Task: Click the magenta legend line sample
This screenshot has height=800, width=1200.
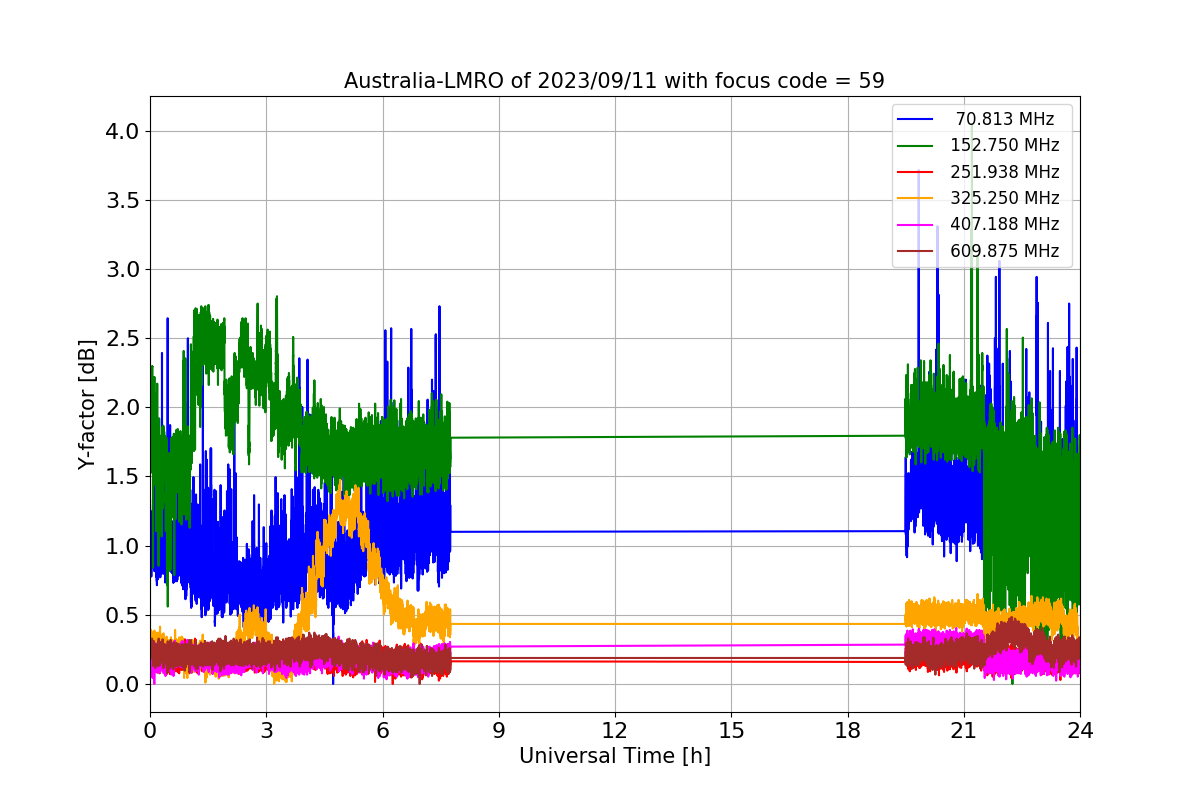Action: click(x=916, y=224)
